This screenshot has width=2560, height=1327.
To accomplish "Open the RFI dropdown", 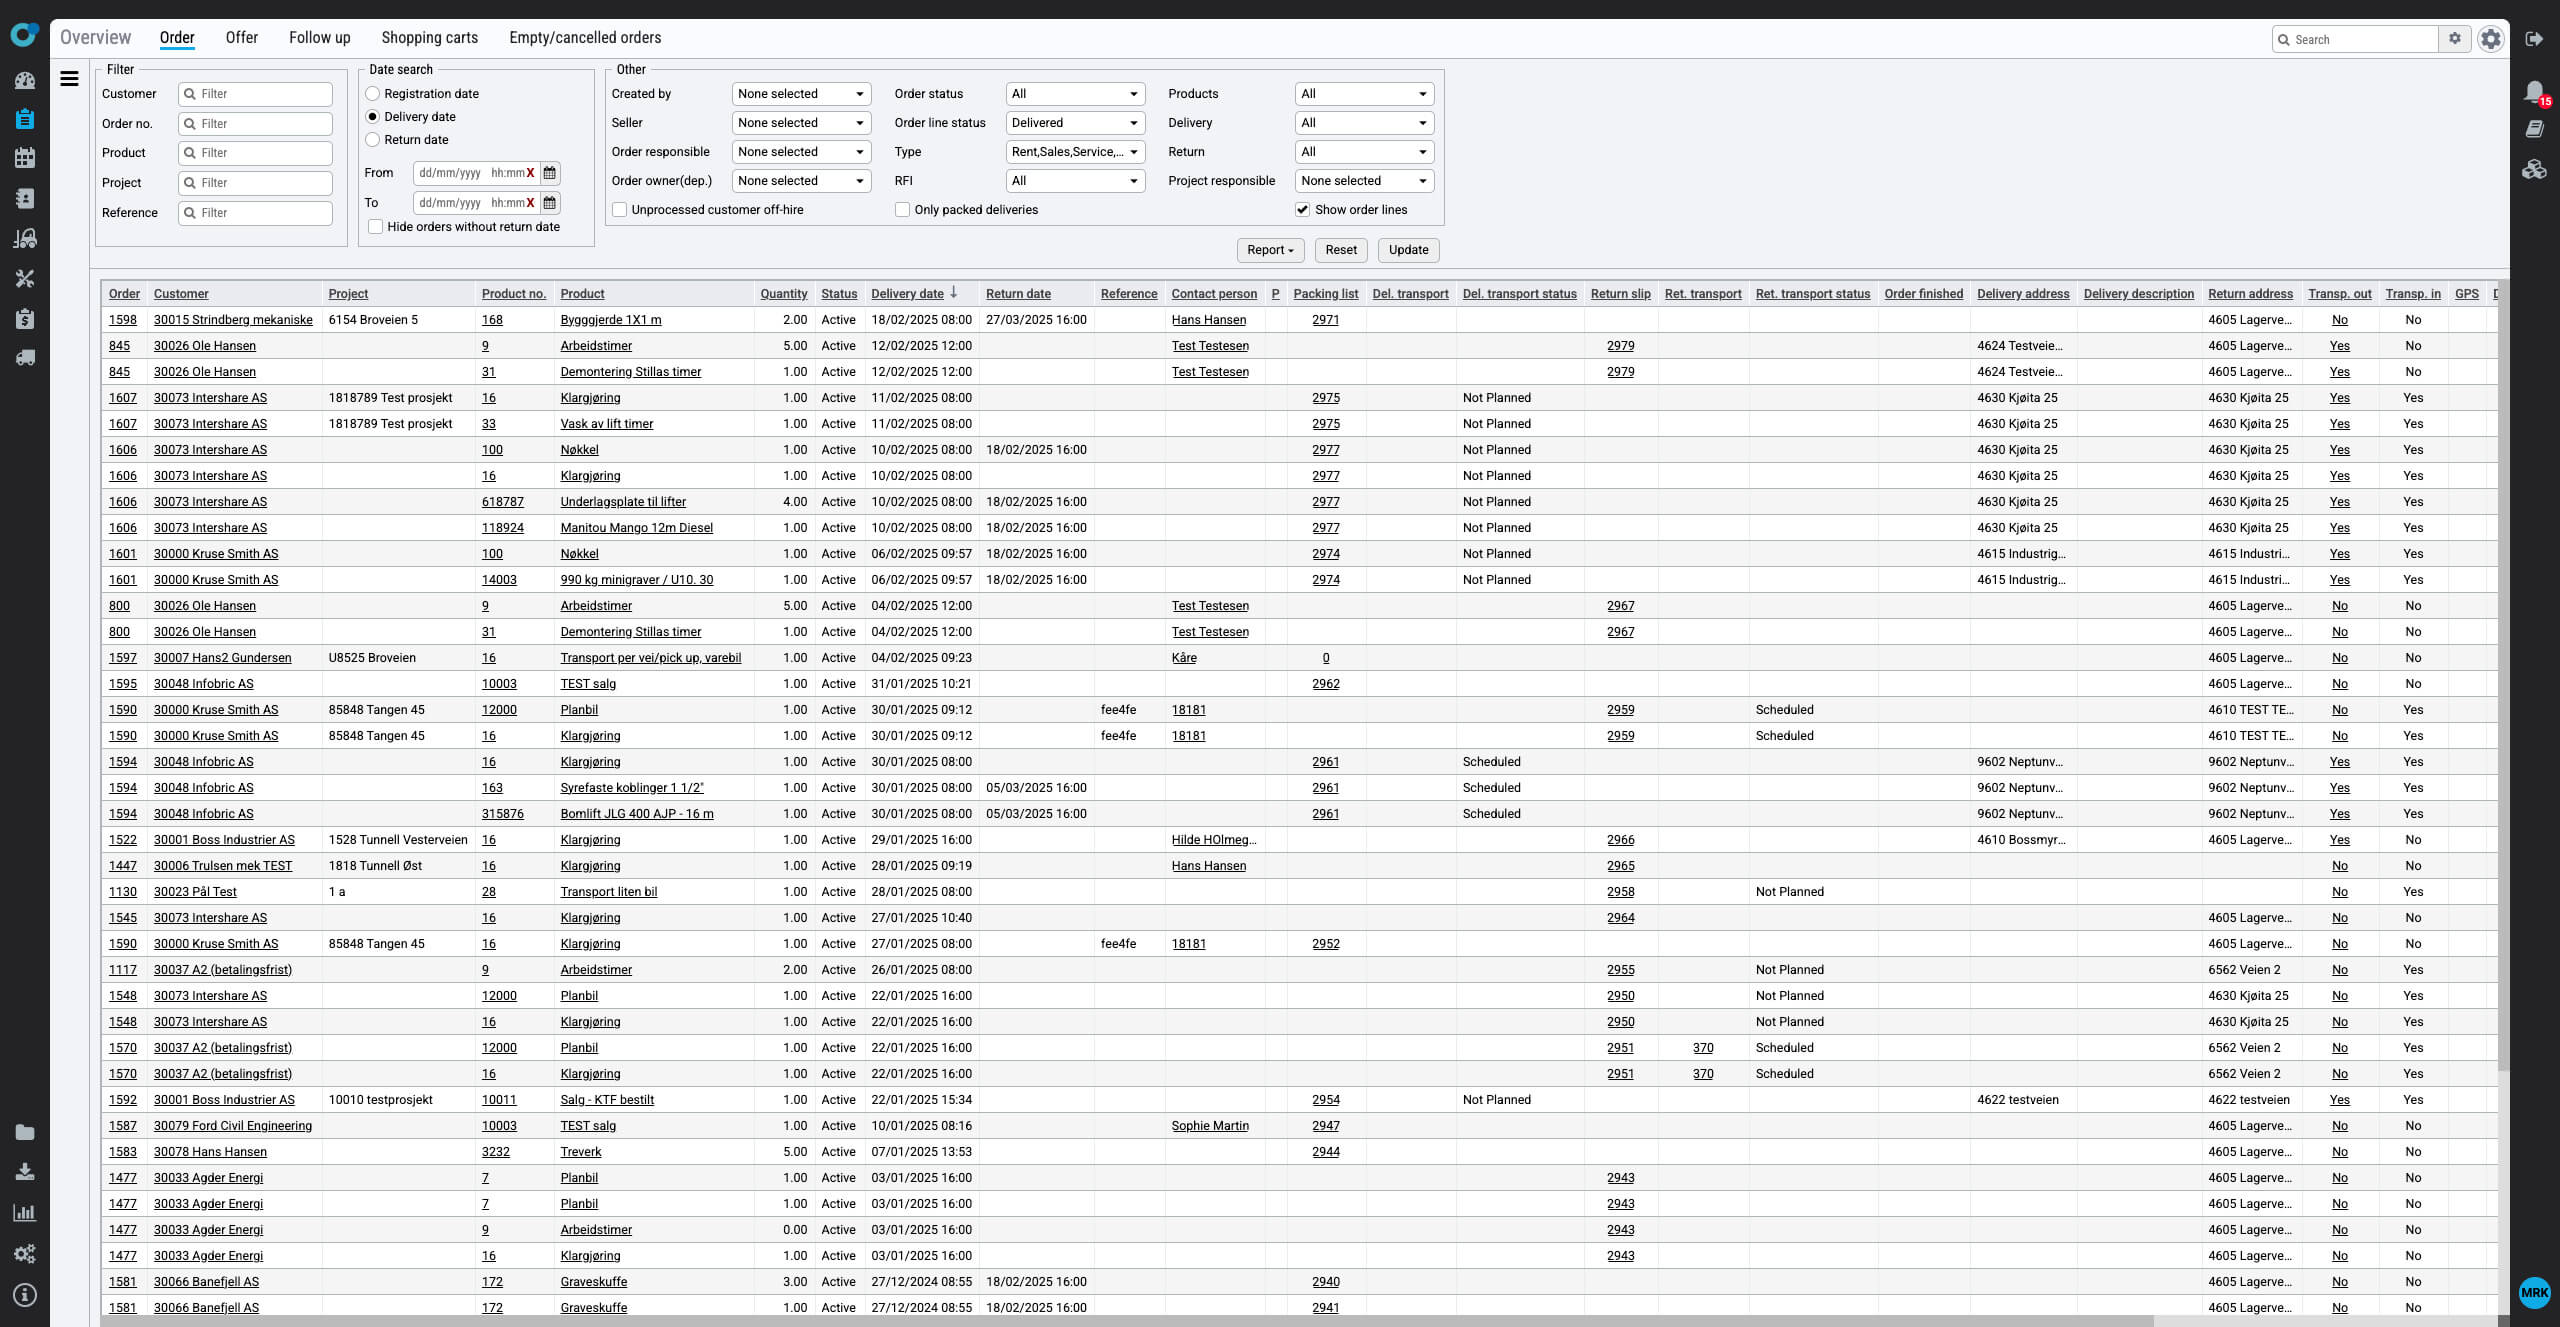I will [1075, 181].
